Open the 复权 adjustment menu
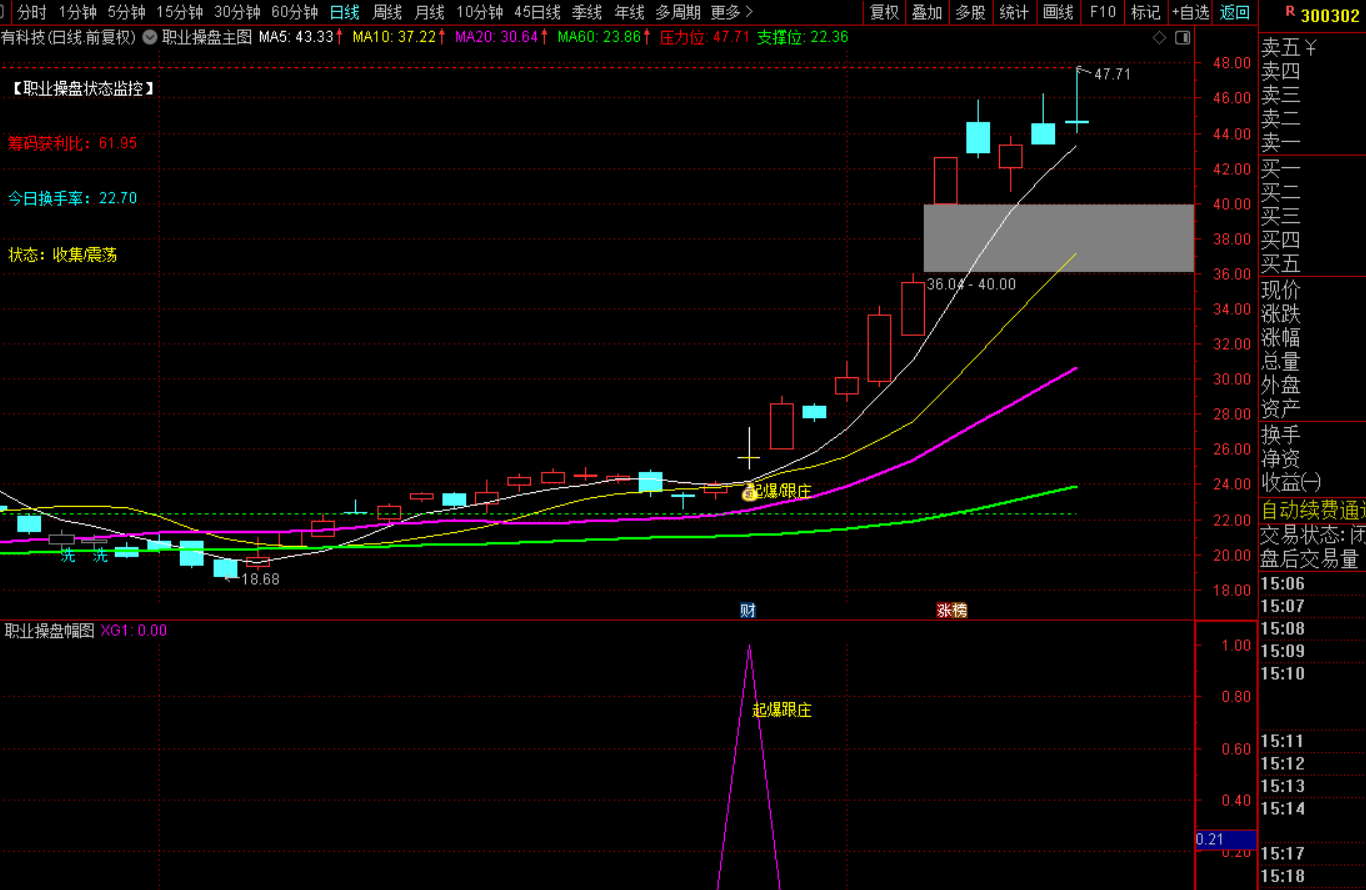The image size is (1366, 890). click(x=885, y=12)
